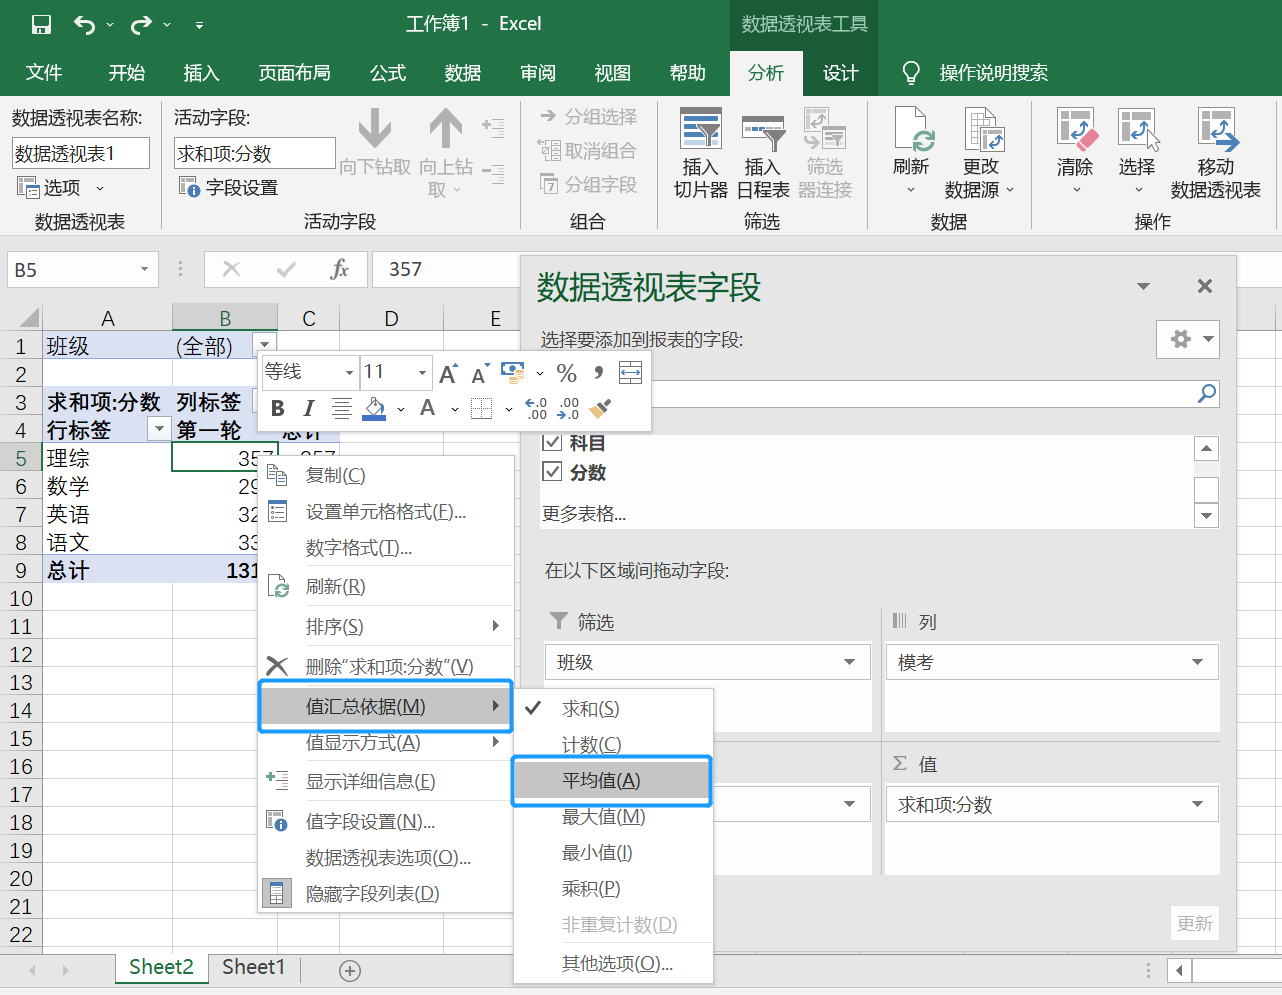The width and height of the screenshot is (1282, 995).
Task: Click center align icon in mini toolbar
Action: 341,408
